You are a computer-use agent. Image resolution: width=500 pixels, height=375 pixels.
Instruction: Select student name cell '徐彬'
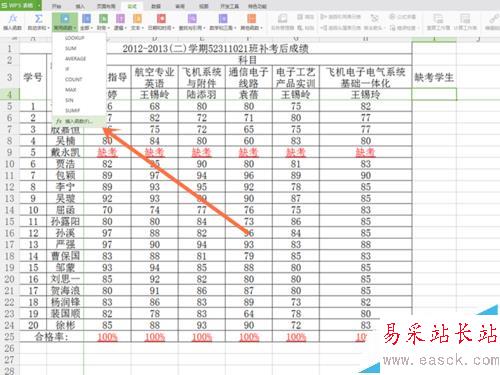pyautogui.click(x=65, y=325)
